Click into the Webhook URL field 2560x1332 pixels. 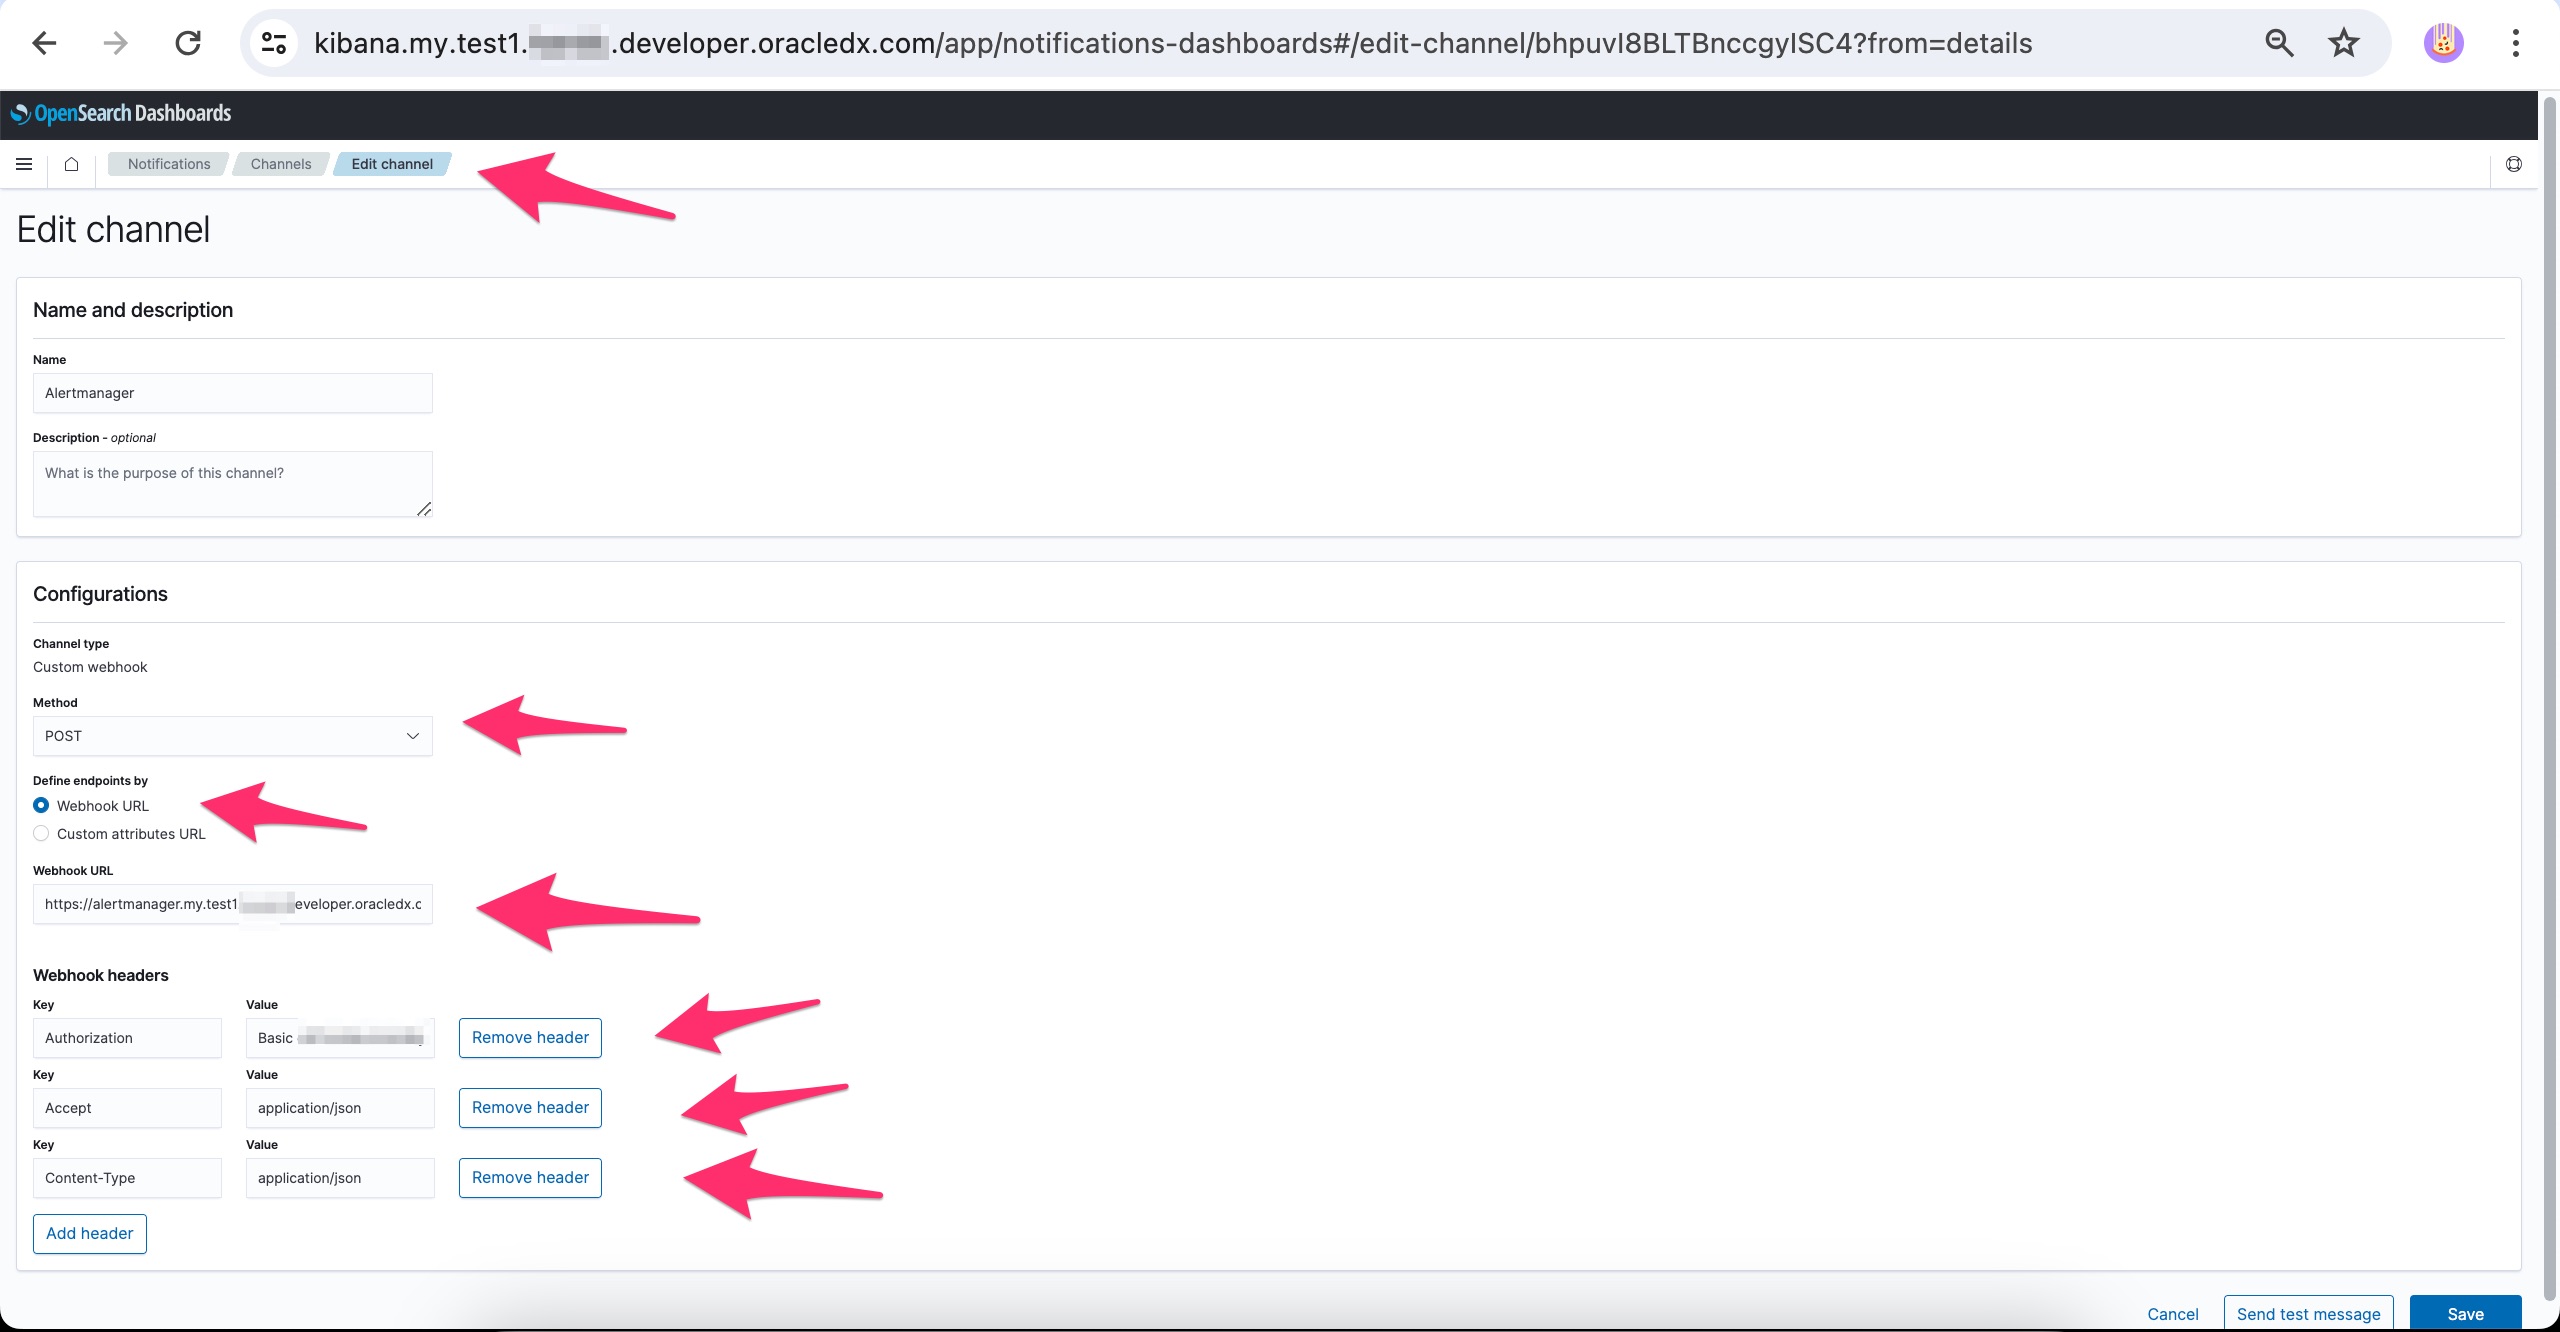232,904
